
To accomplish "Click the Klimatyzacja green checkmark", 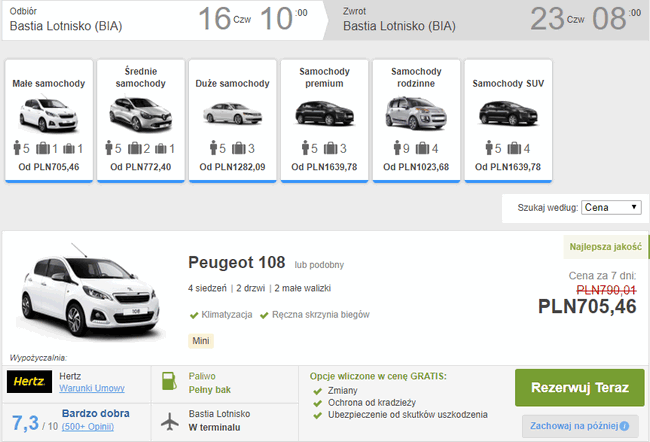I will (x=194, y=316).
